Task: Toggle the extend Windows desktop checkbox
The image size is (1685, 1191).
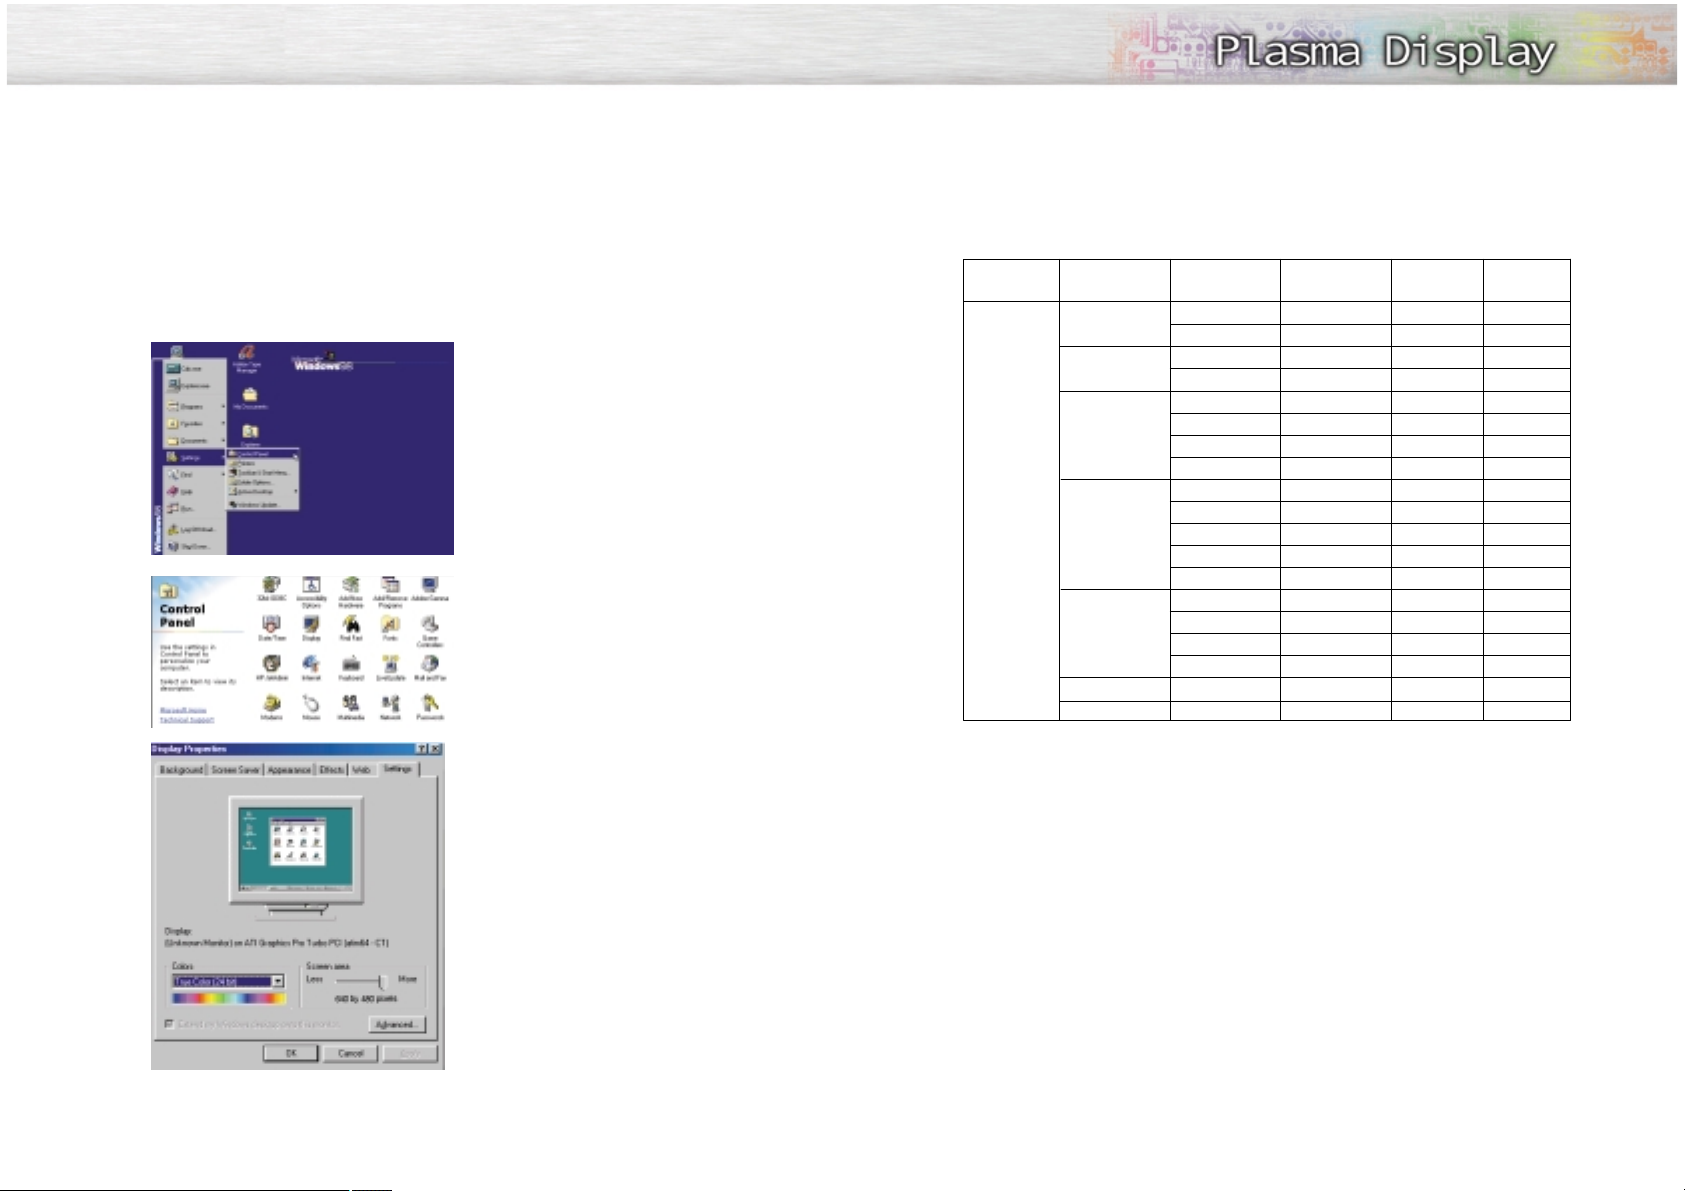Action: tap(168, 1024)
